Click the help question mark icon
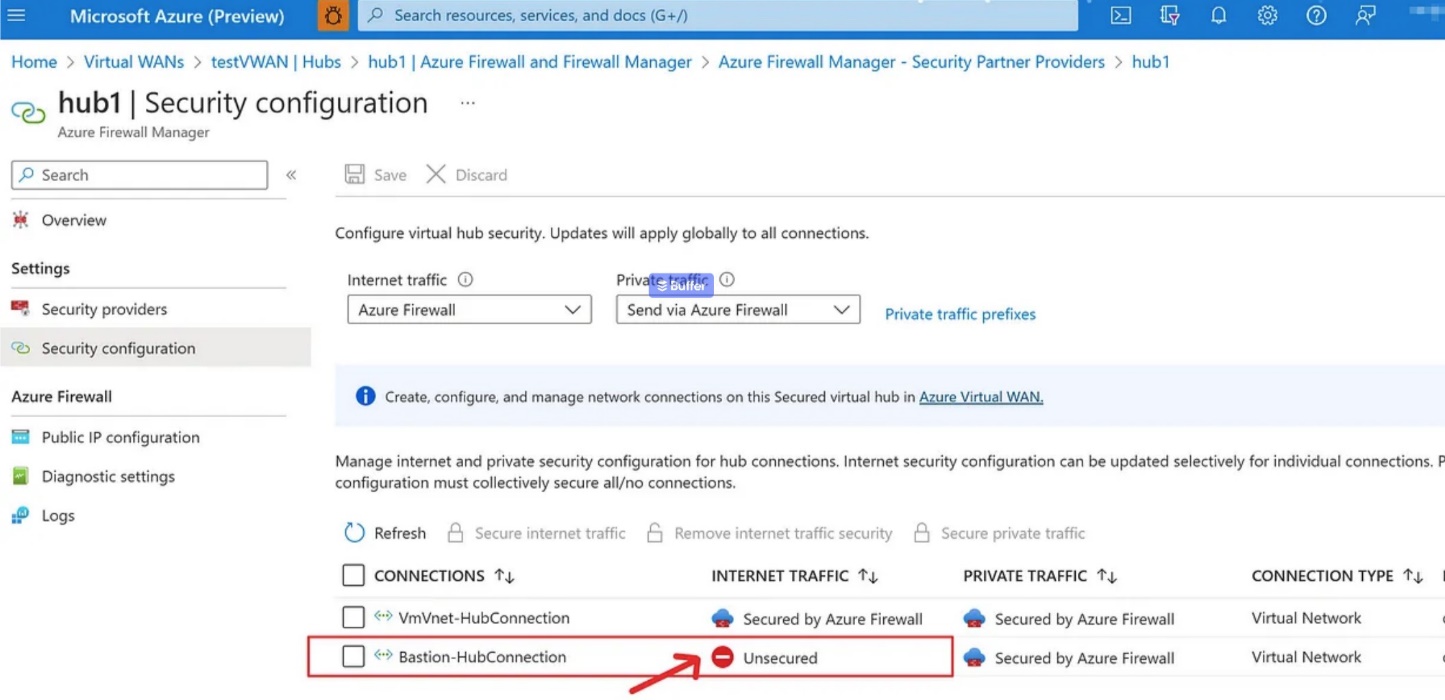This screenshot has height=700, width=1445. pyautogui.click(x=1316, y=16)
